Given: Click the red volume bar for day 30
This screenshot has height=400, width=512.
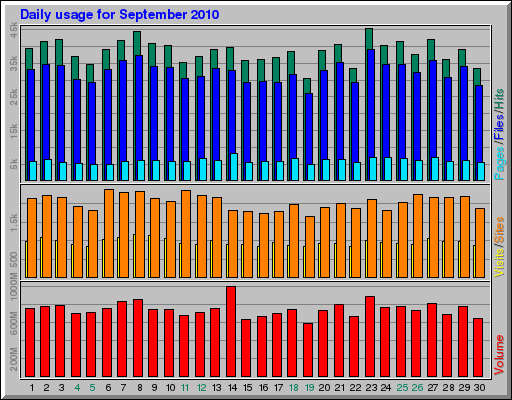Looking at the screenshot, I should pyautogui.click(x=478, y=348).
